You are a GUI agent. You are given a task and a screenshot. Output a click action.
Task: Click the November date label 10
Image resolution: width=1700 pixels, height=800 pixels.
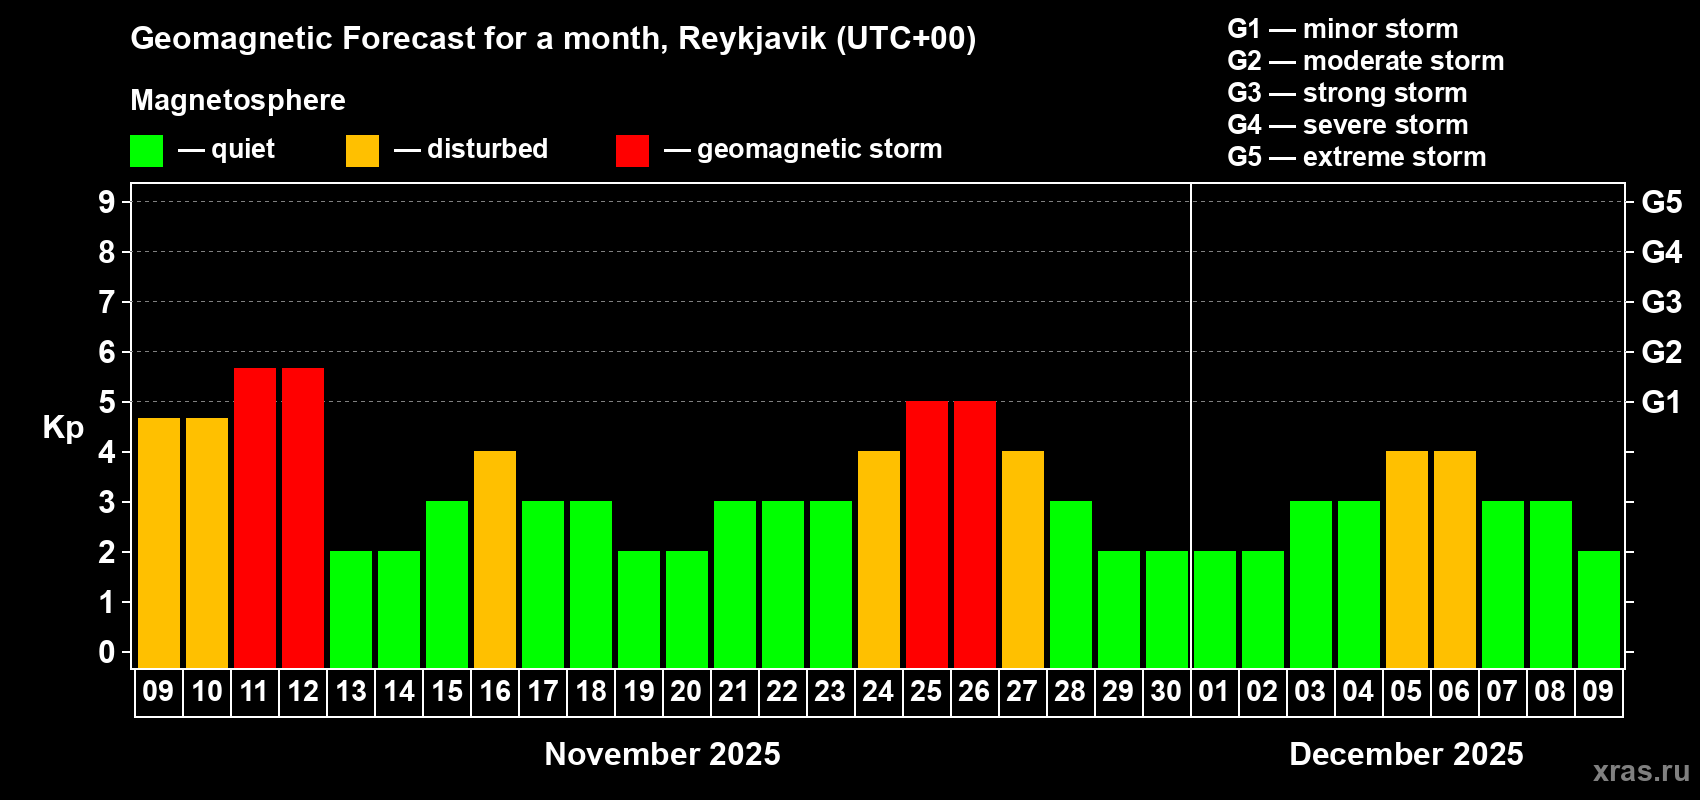click(207, 692)
